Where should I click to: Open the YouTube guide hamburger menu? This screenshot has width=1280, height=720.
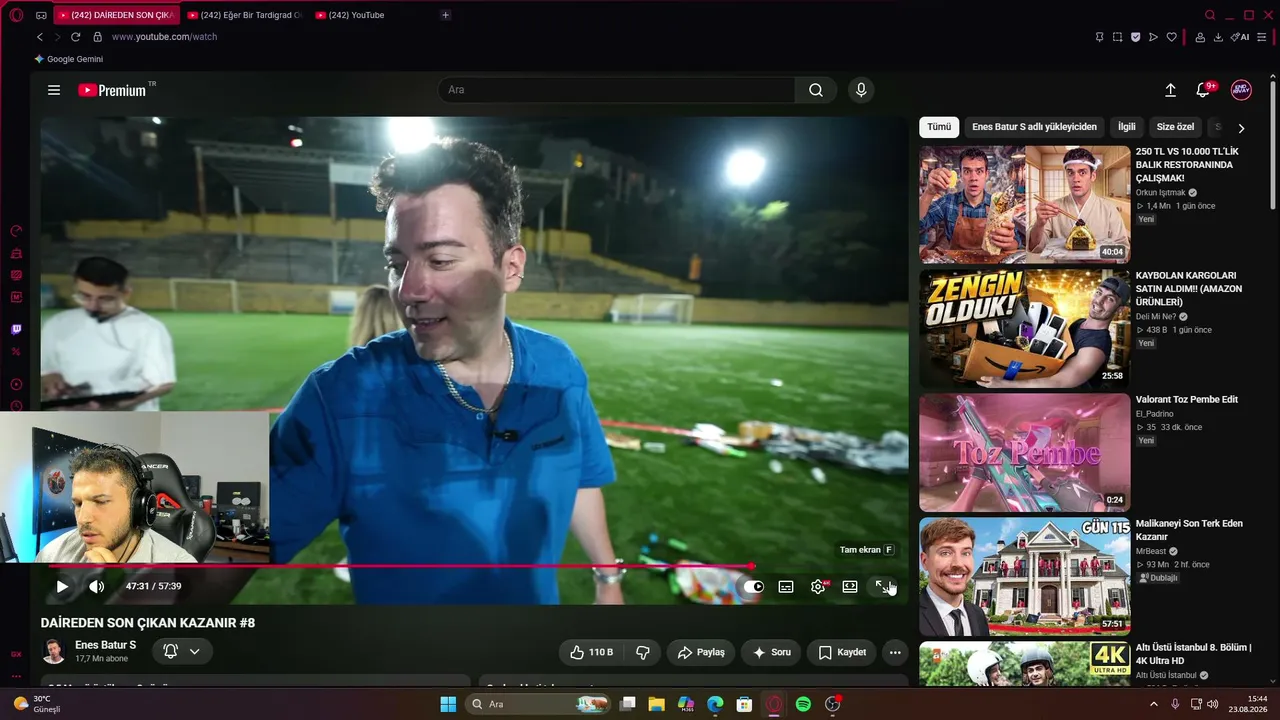click(x=54, y=90)
